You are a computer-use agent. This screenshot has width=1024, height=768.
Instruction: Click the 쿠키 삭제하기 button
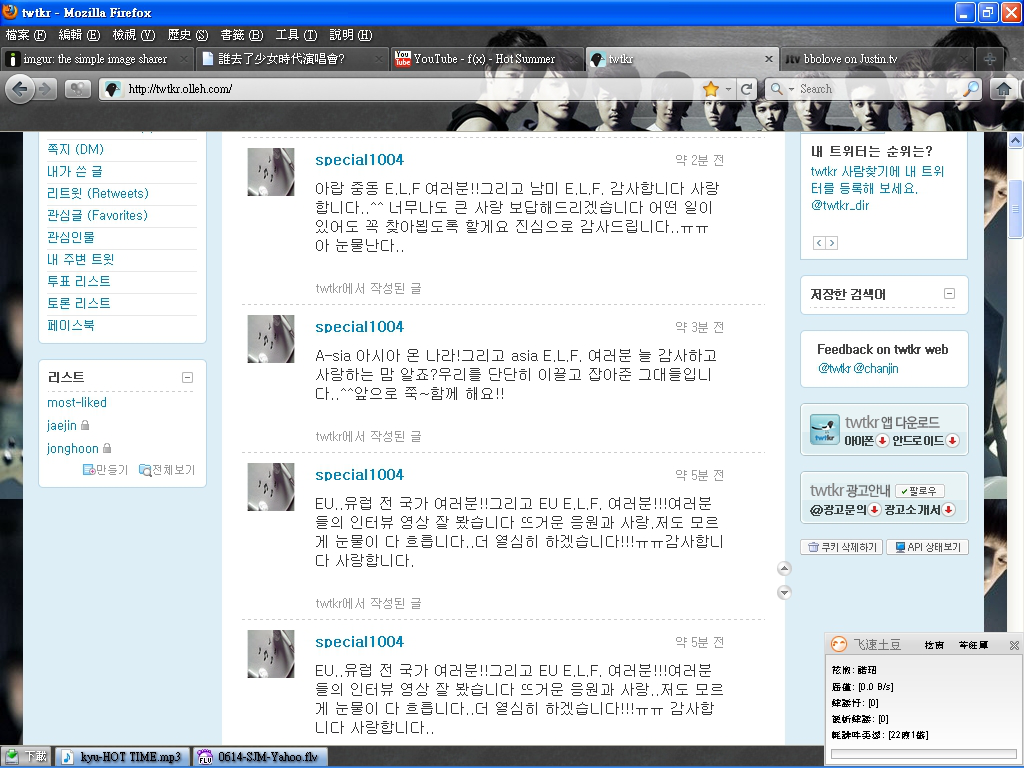842,547
